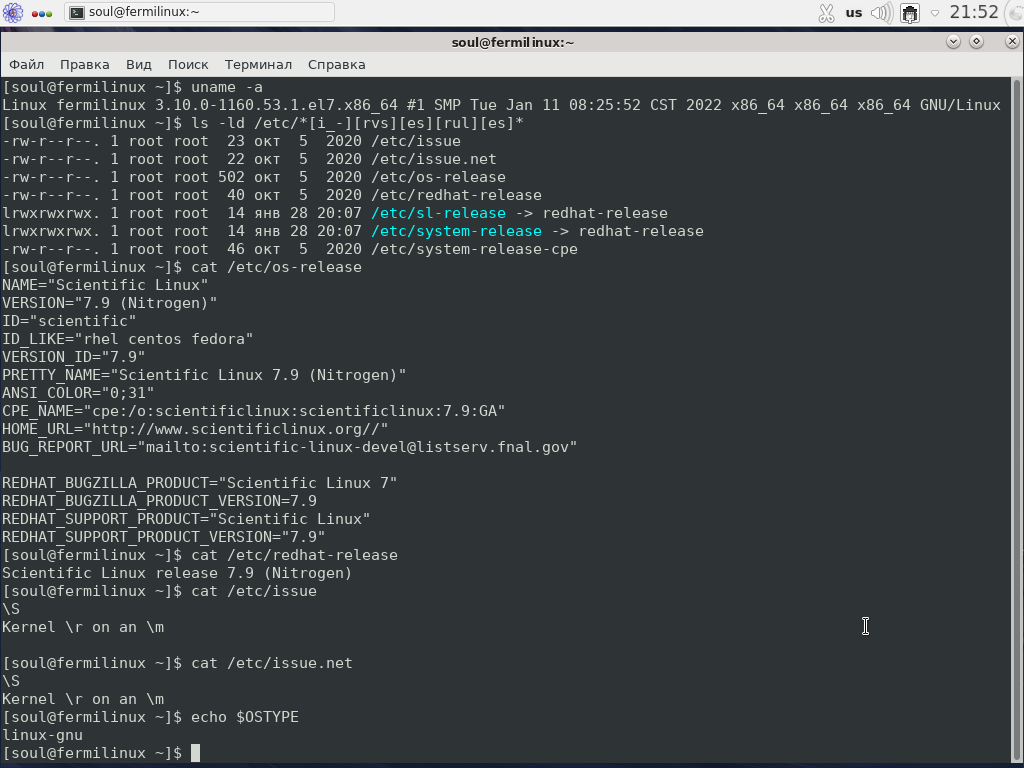Click the REDHAT_BUGZILLA_PRODUCT_VERSION=7.9 line

point(159,501)
